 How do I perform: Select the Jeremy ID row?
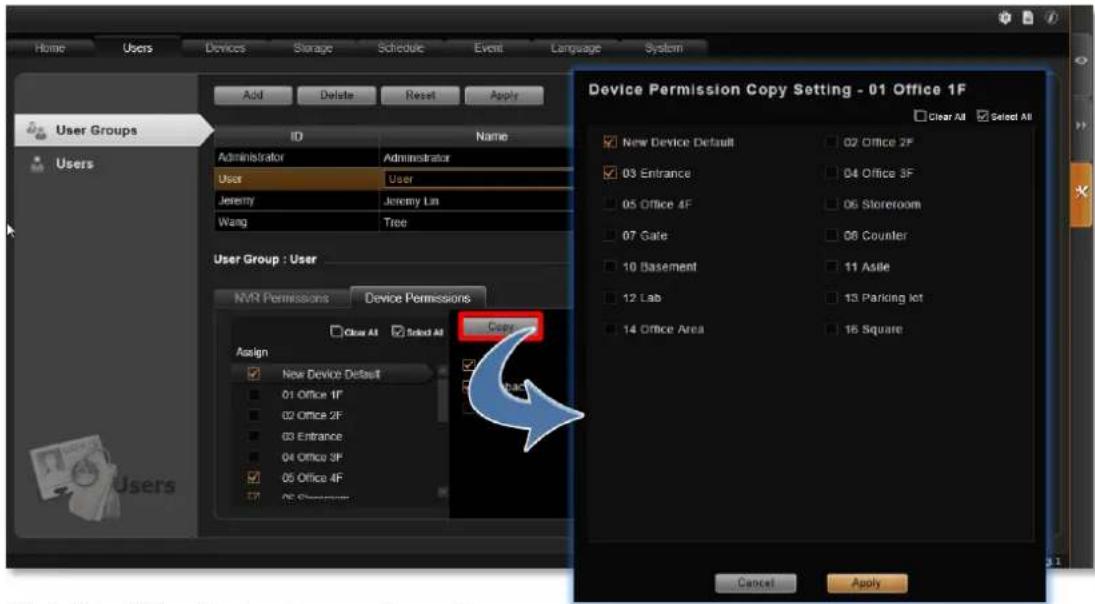[297, 200]
